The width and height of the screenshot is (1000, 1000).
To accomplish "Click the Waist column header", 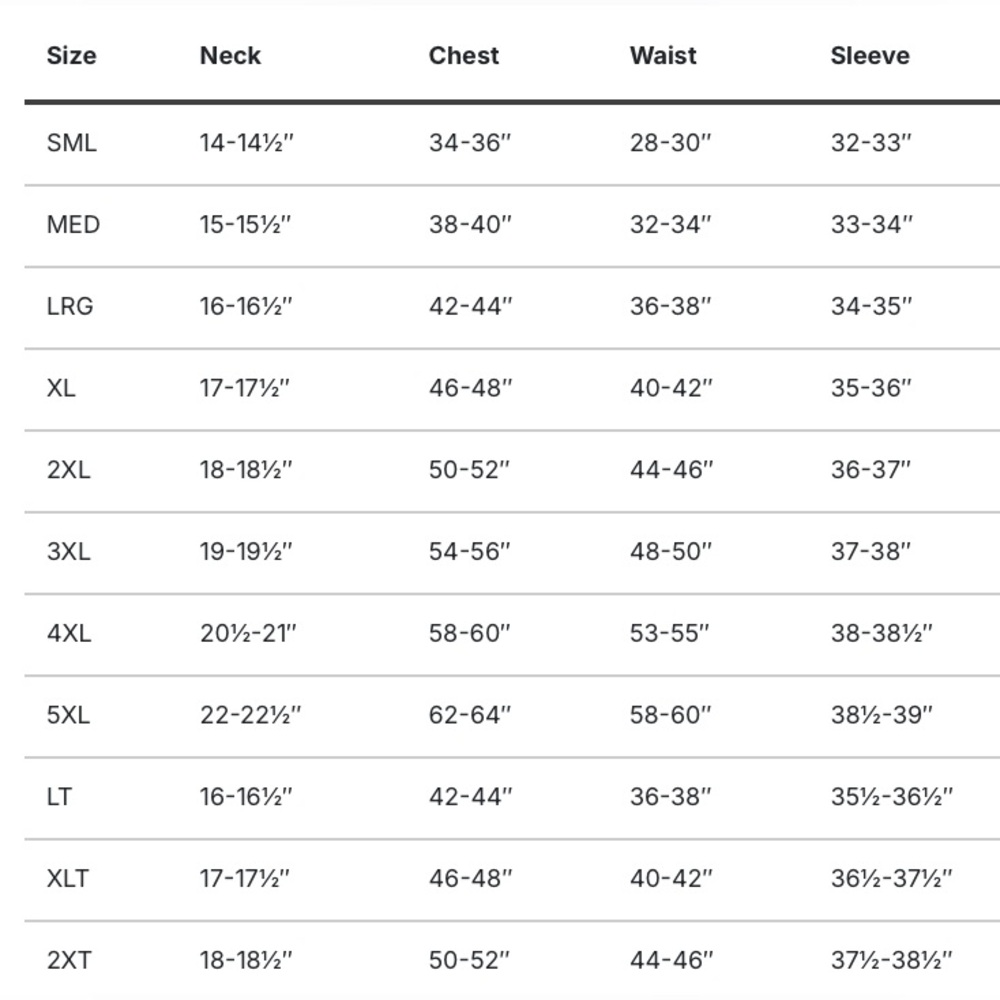I will tap(663, 56).
